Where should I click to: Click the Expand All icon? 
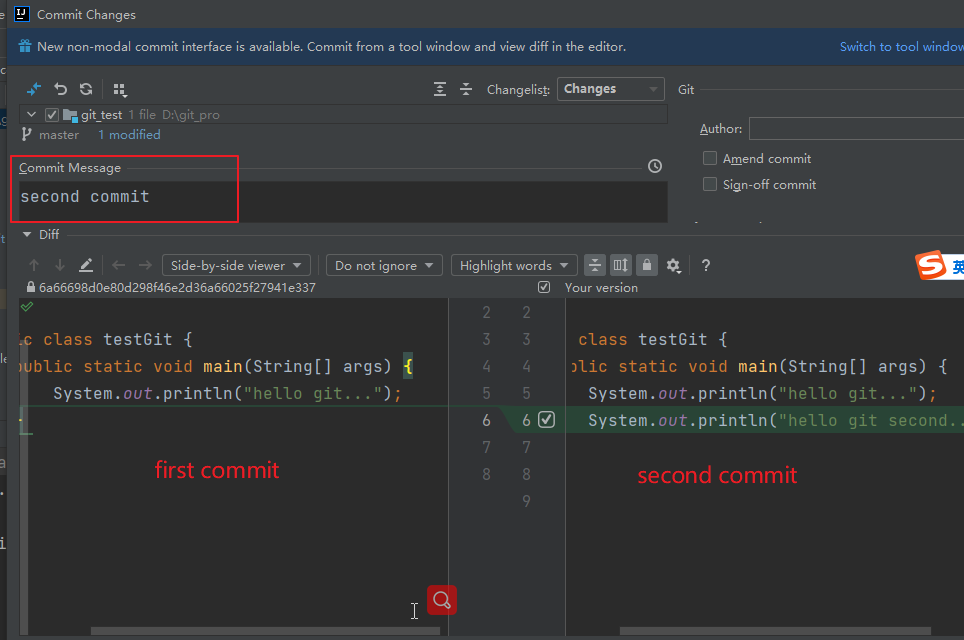point(440,89)
